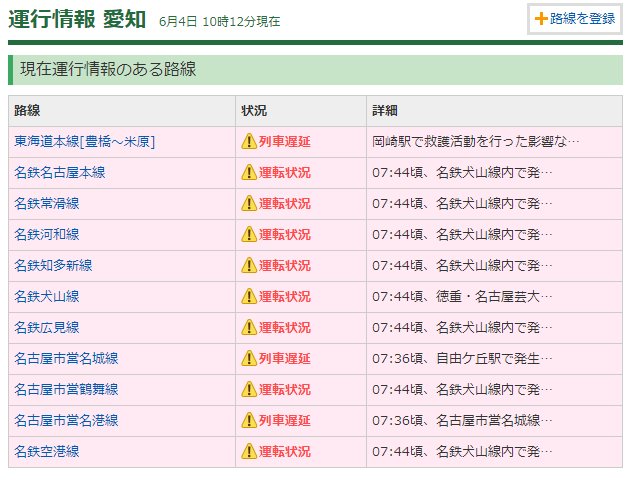Click the 6月4日 10時12分現在 timestamp
Screen dimensions: 633x480
pyautogui.click(x=220, y=21)
